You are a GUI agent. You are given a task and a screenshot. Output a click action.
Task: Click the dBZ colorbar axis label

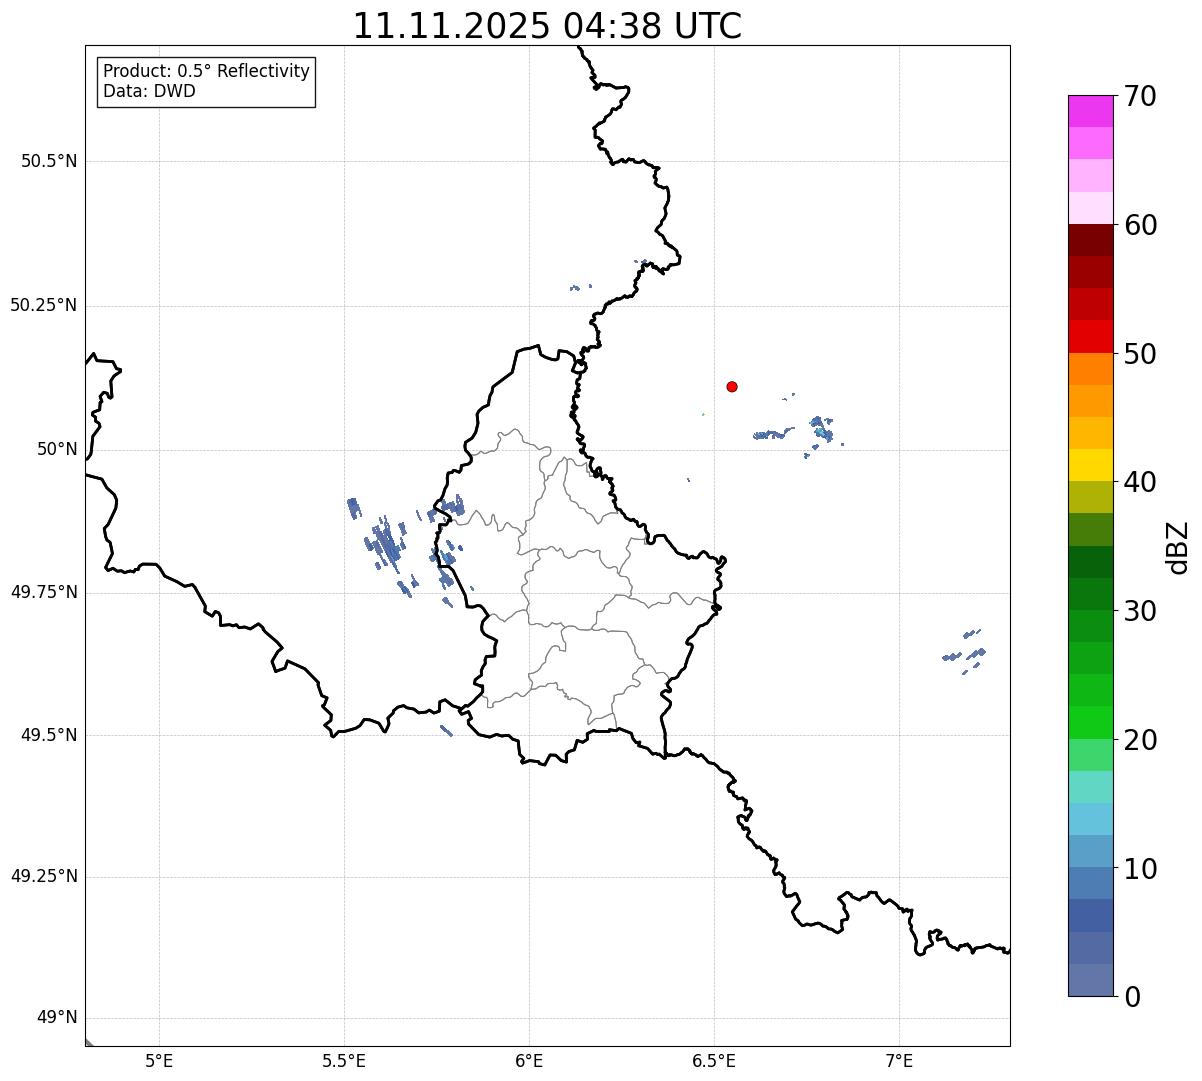click(x=1178, y=547)
